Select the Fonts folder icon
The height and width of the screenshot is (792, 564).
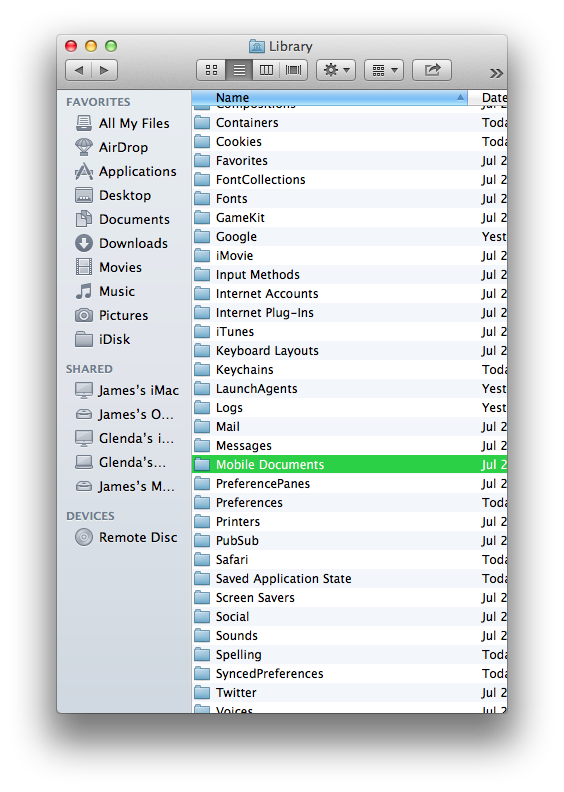point(202,199)
